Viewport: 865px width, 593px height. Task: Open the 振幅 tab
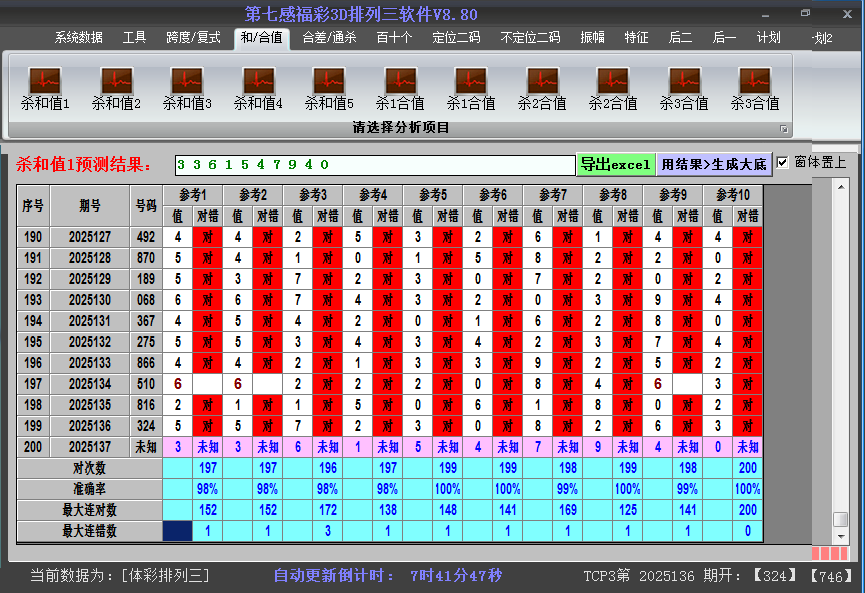point(592,38)
